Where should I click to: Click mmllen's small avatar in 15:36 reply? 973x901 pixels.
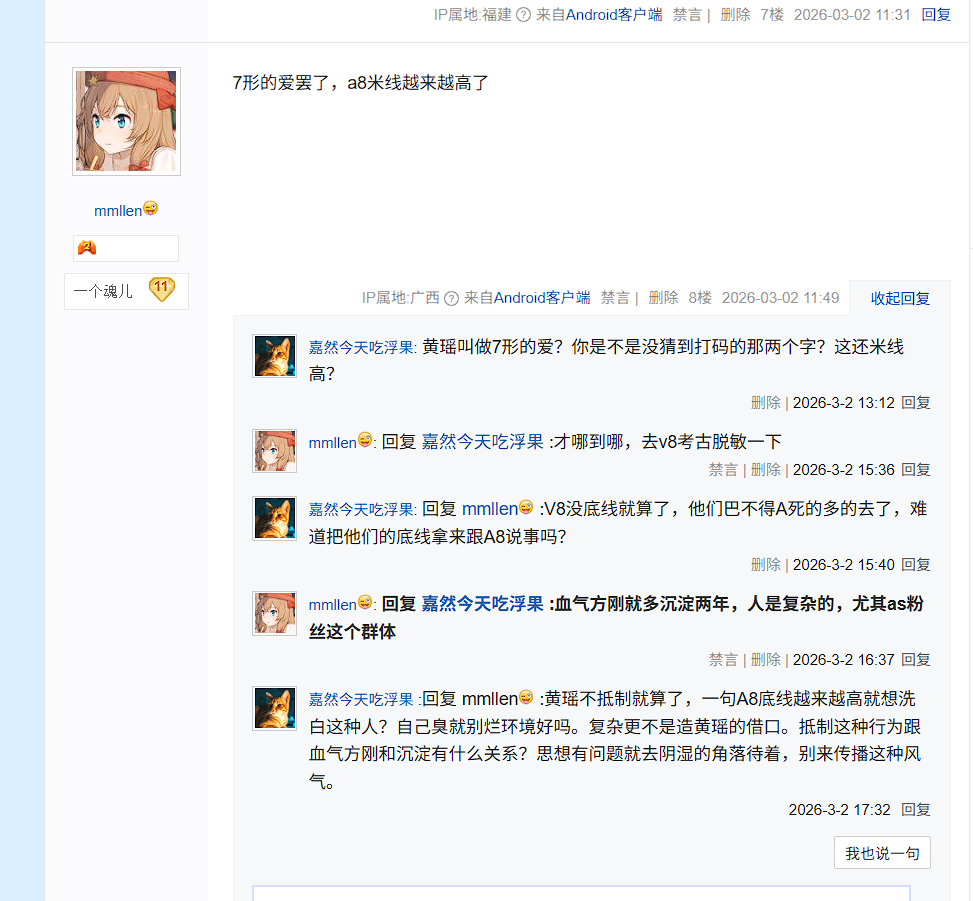pos(274,451)
